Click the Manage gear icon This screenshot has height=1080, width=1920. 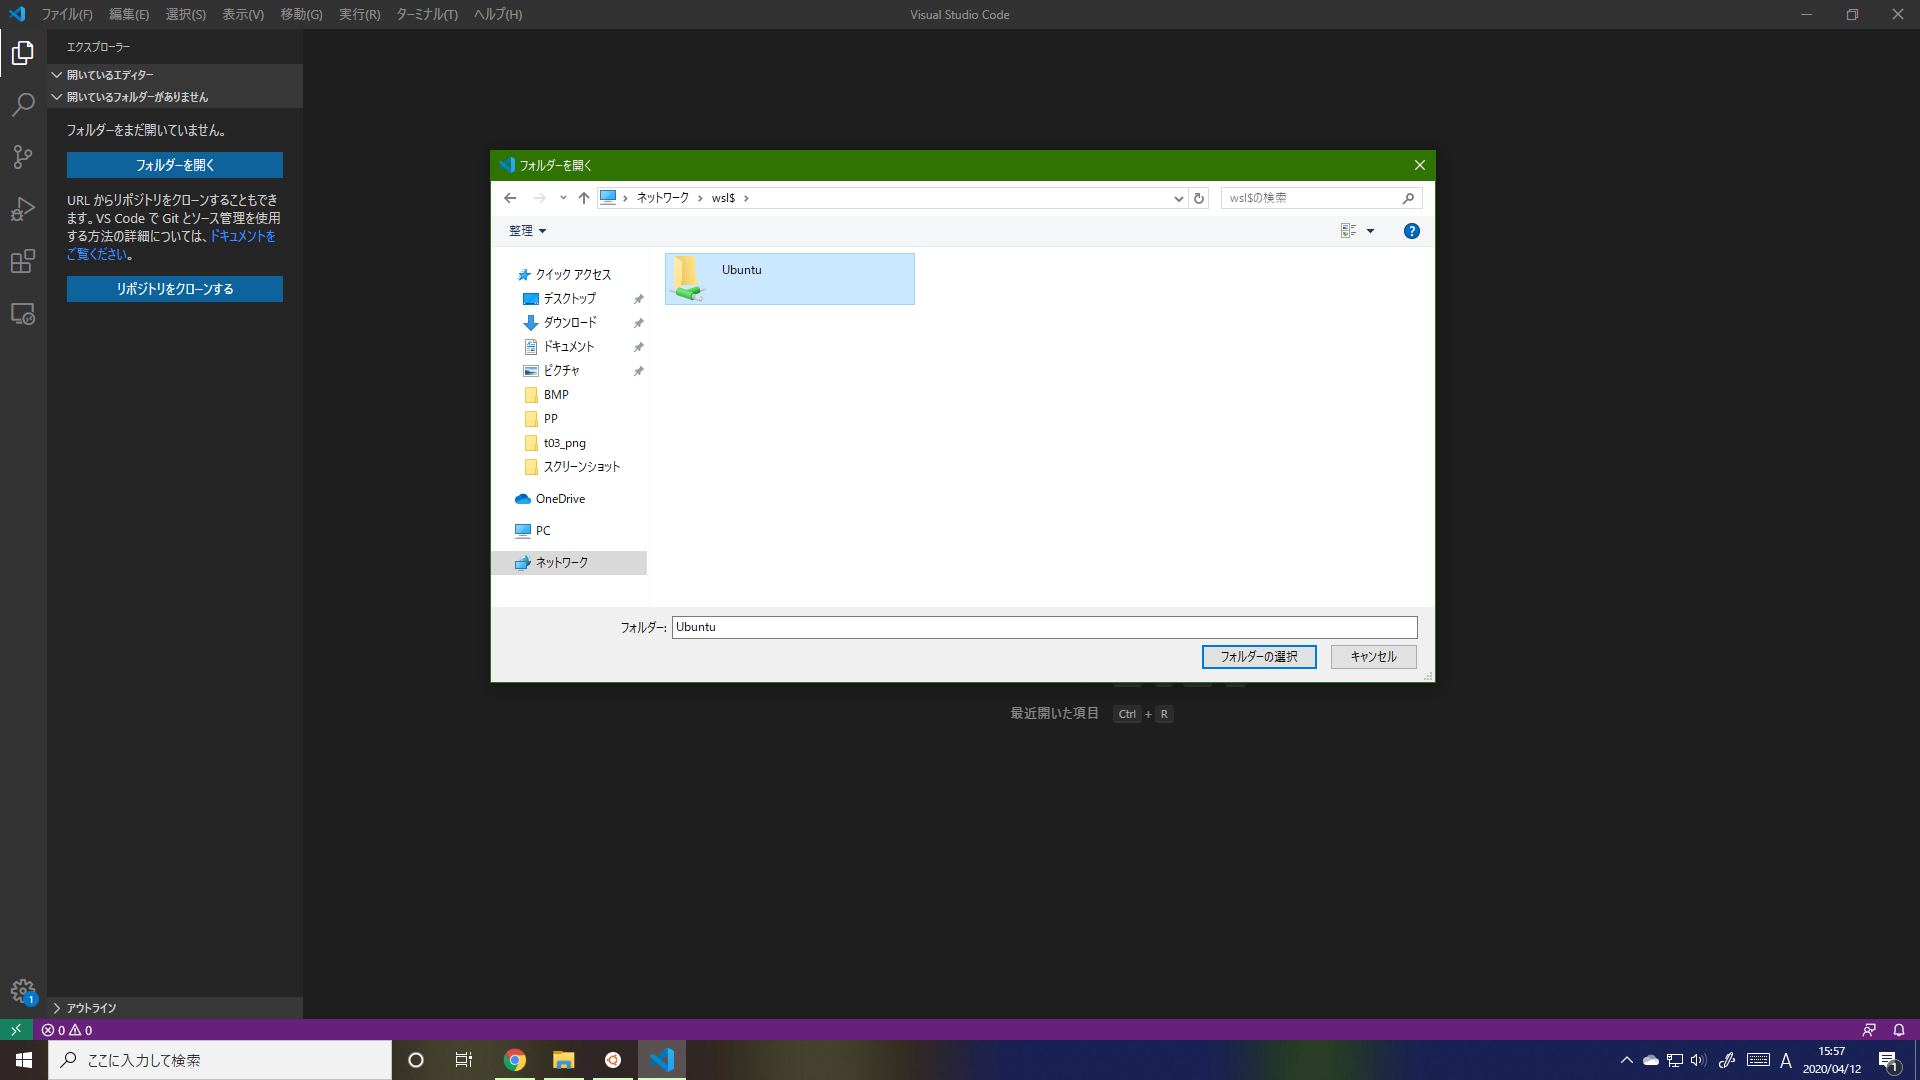[23, 990]
